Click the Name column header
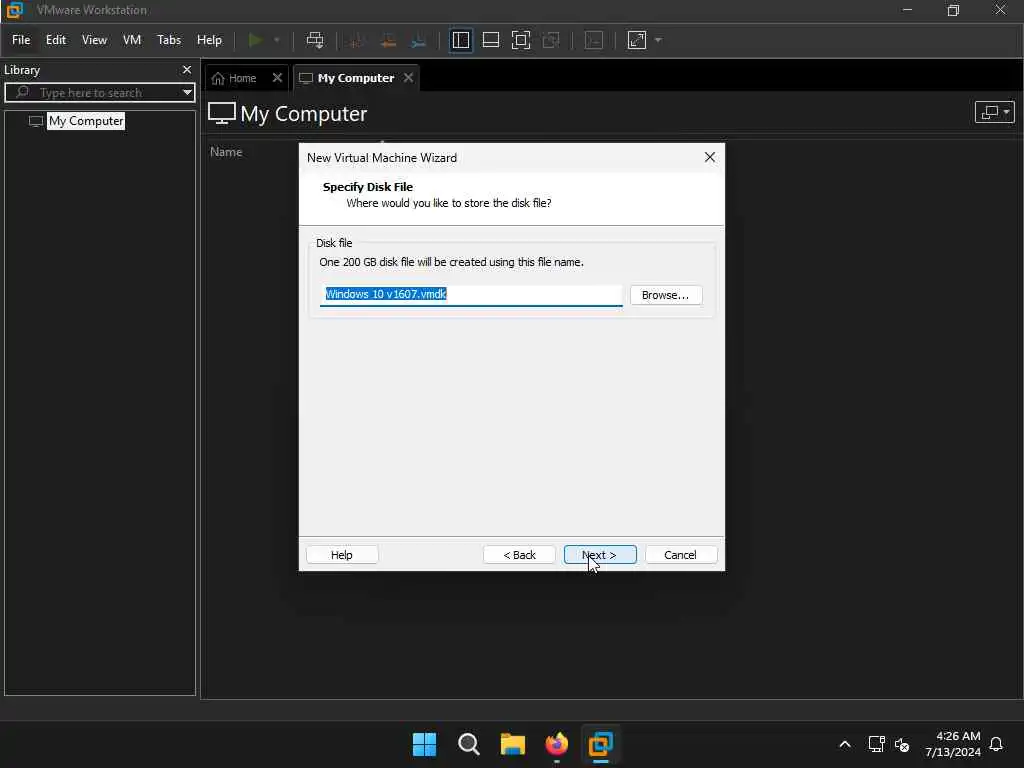The image size is (1024, 768). pos(226,152)
